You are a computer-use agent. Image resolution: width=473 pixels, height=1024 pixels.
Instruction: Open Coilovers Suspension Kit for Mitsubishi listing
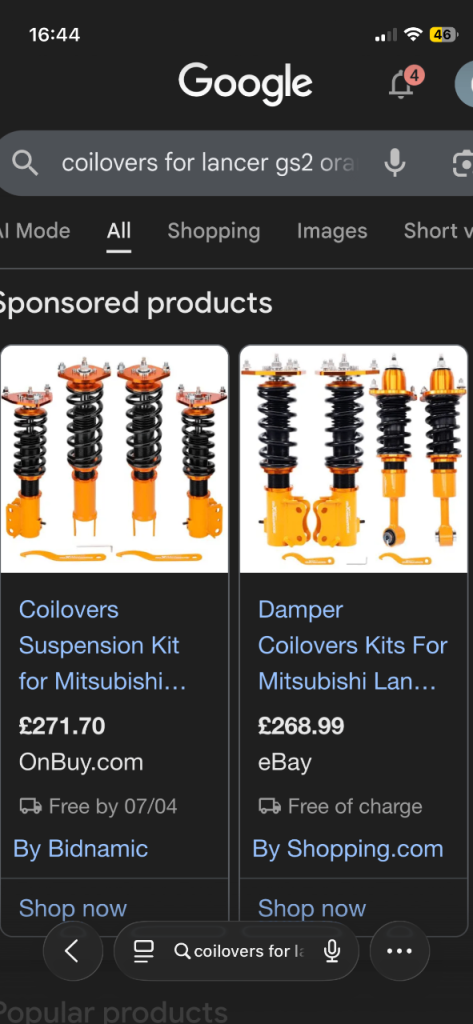103,645
